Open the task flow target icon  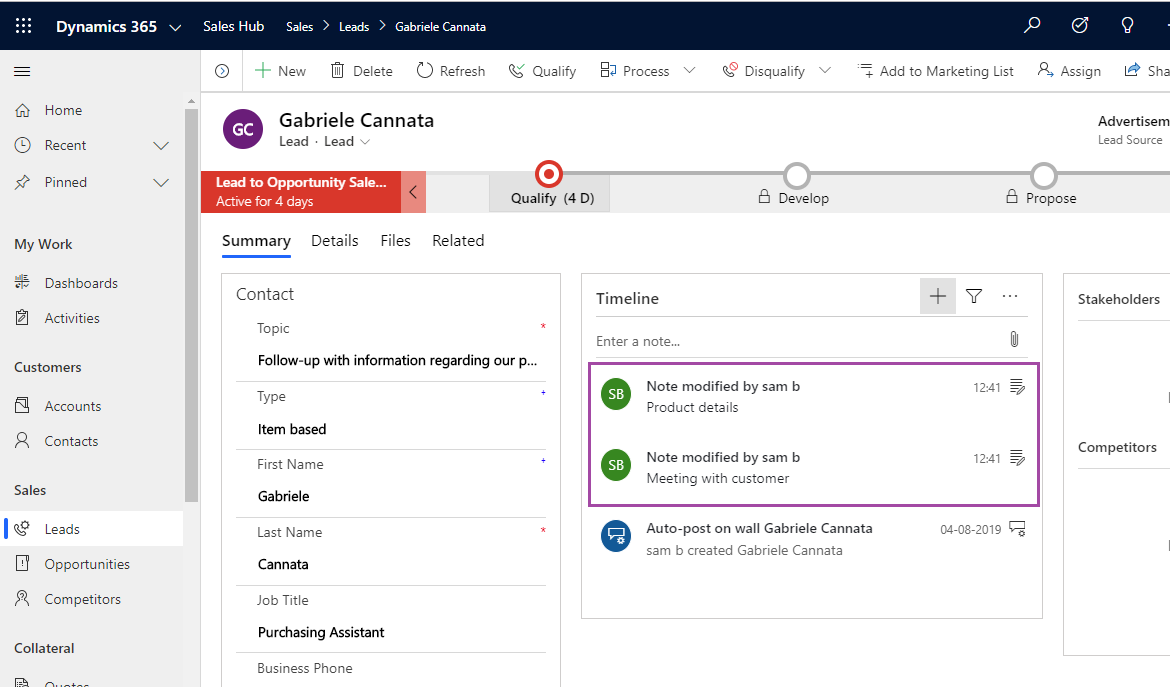tap(1080, 26)
